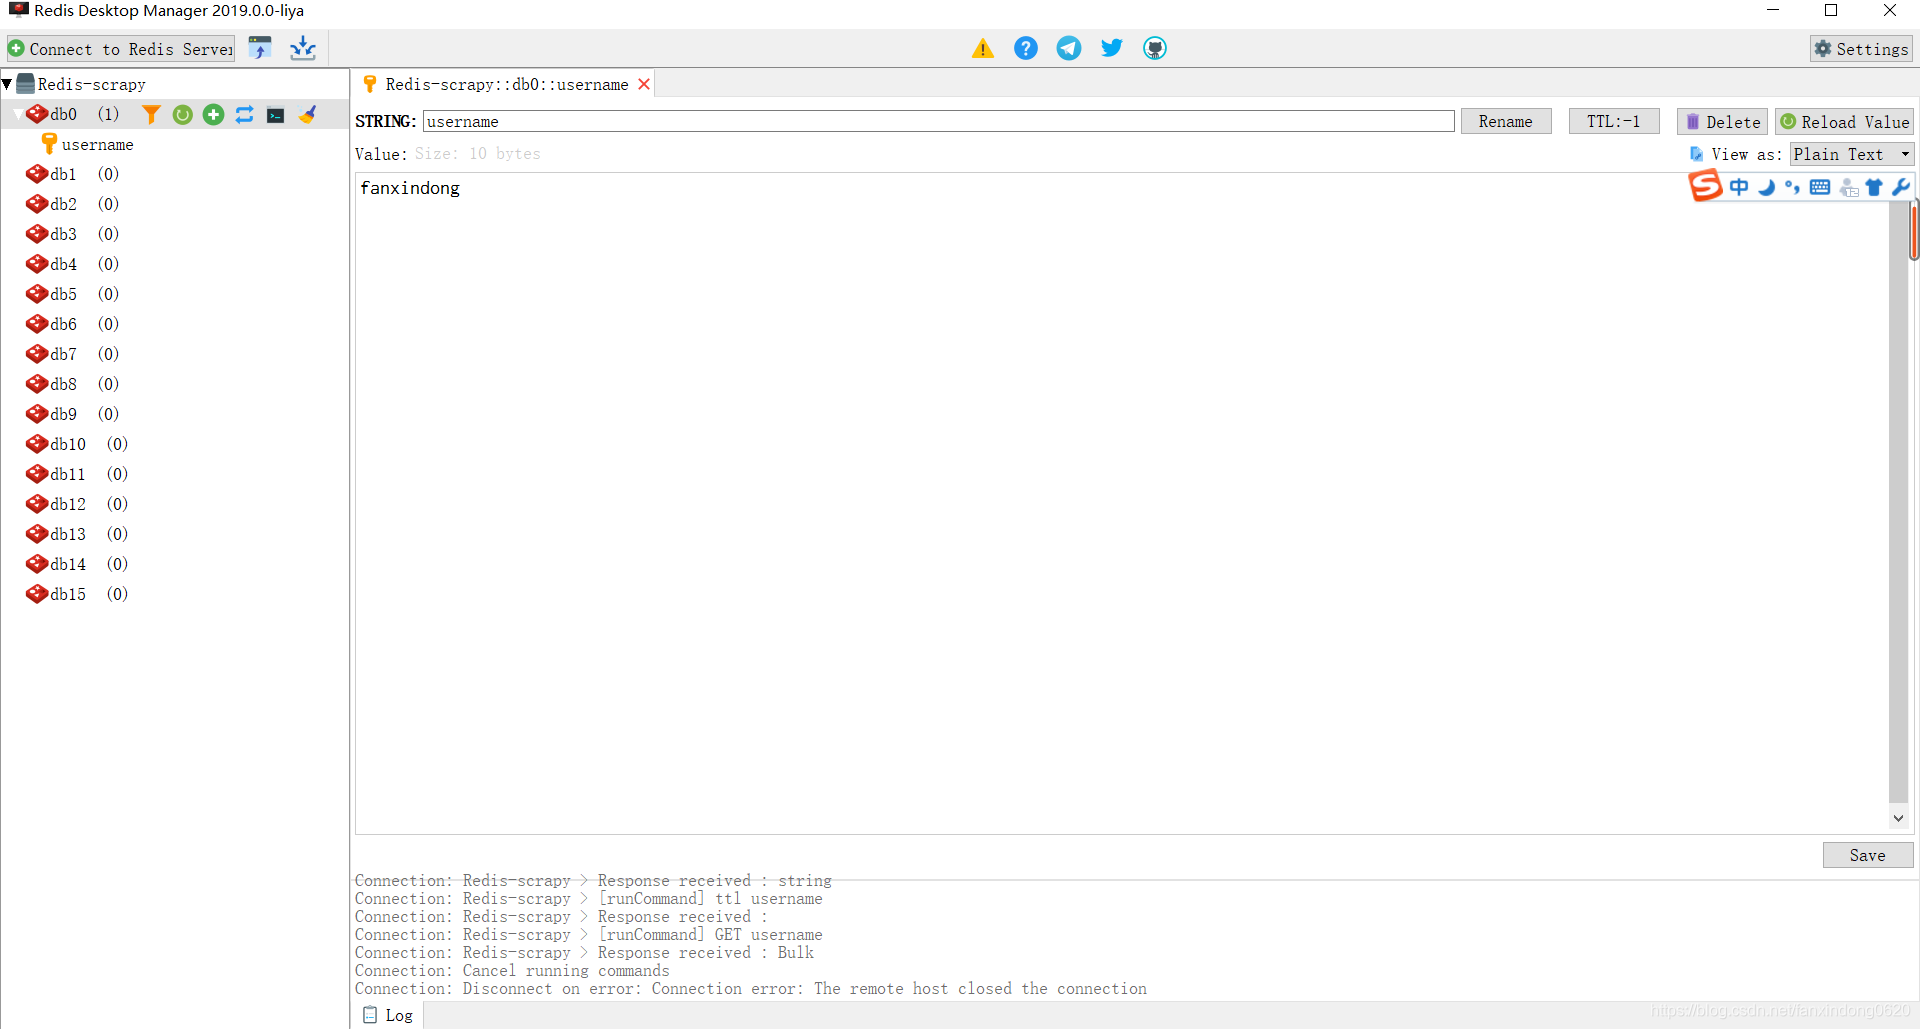Click the db0 red Redis cube icon

37,114
